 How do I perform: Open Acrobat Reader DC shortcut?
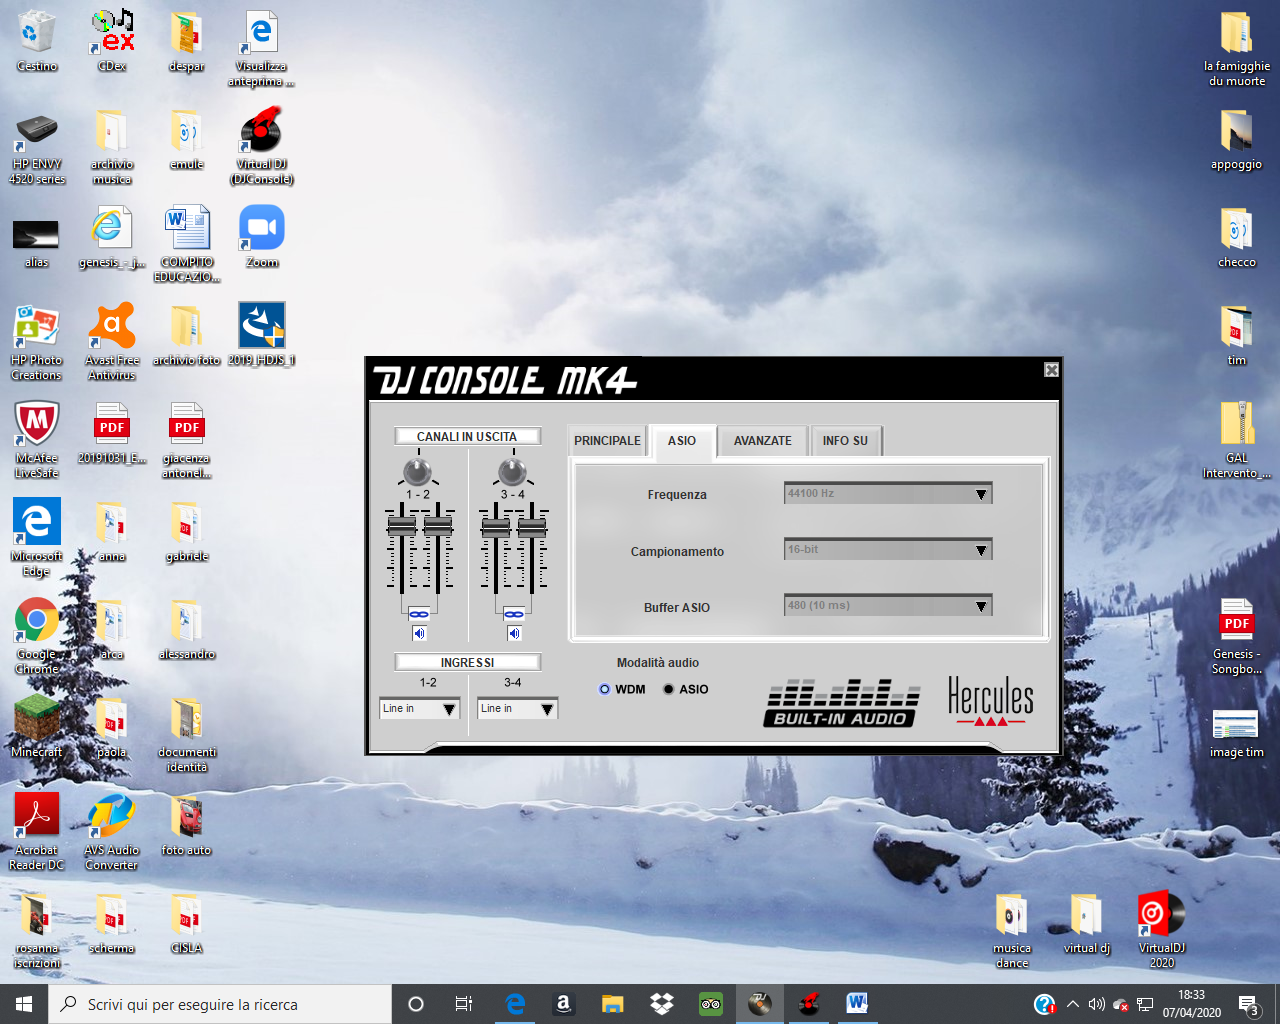click(x=37, y=832)
